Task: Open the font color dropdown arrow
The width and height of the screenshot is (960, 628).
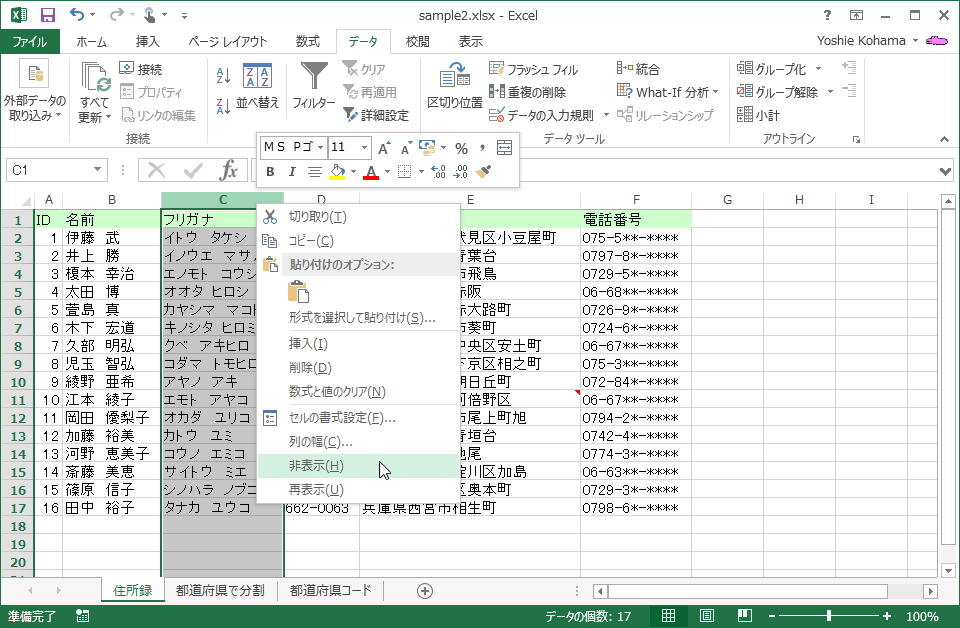Action: click(387, 172)
